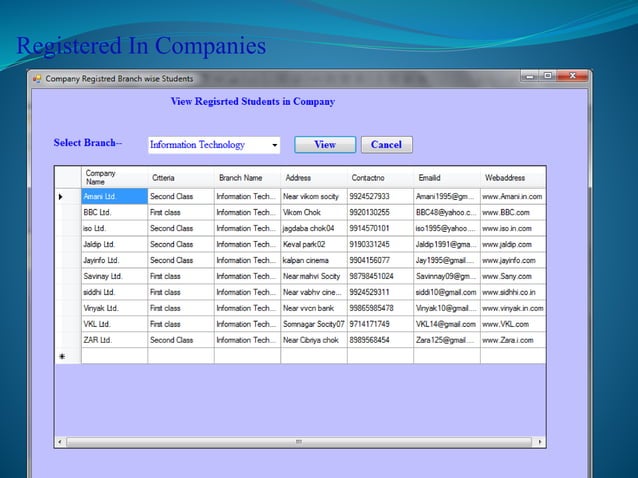
Task: Select the ZAR Ltd. company cell
Action: [114, 340]
